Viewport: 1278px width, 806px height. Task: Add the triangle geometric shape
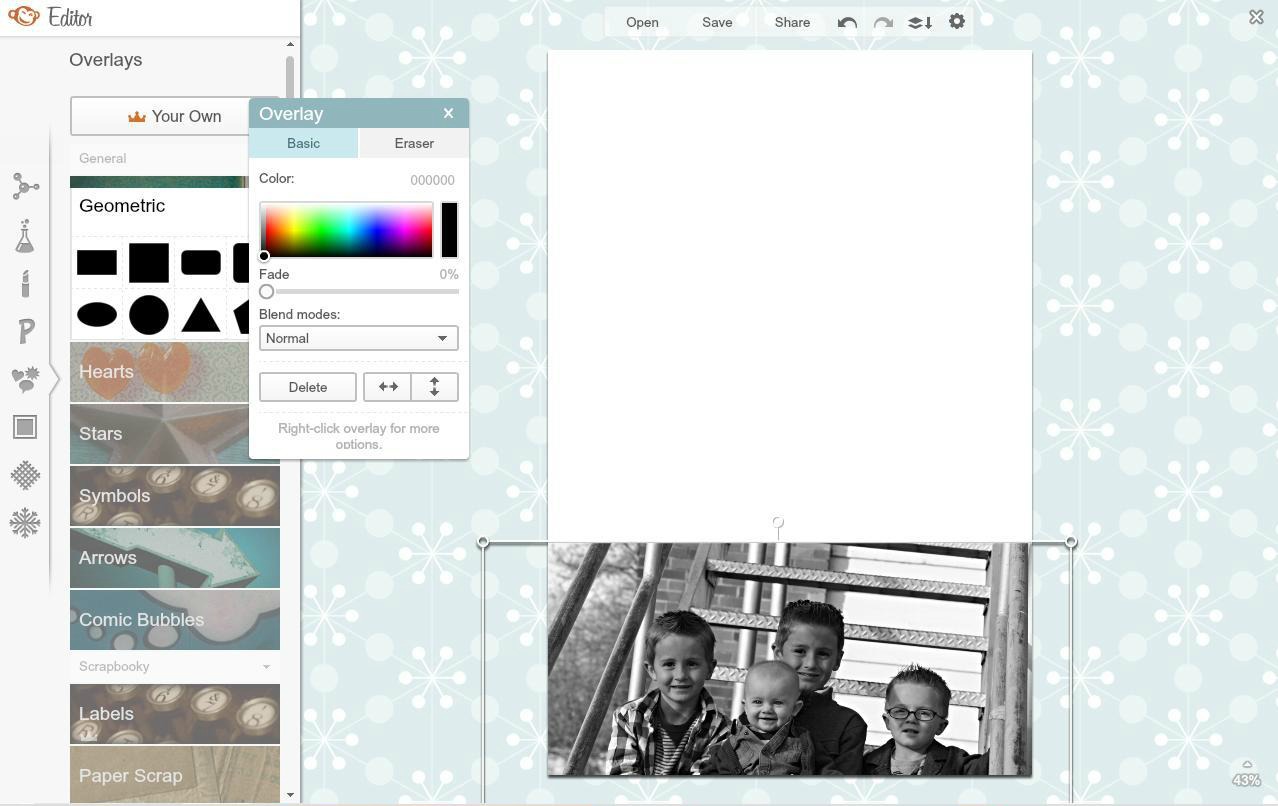[x=201, y=315]
